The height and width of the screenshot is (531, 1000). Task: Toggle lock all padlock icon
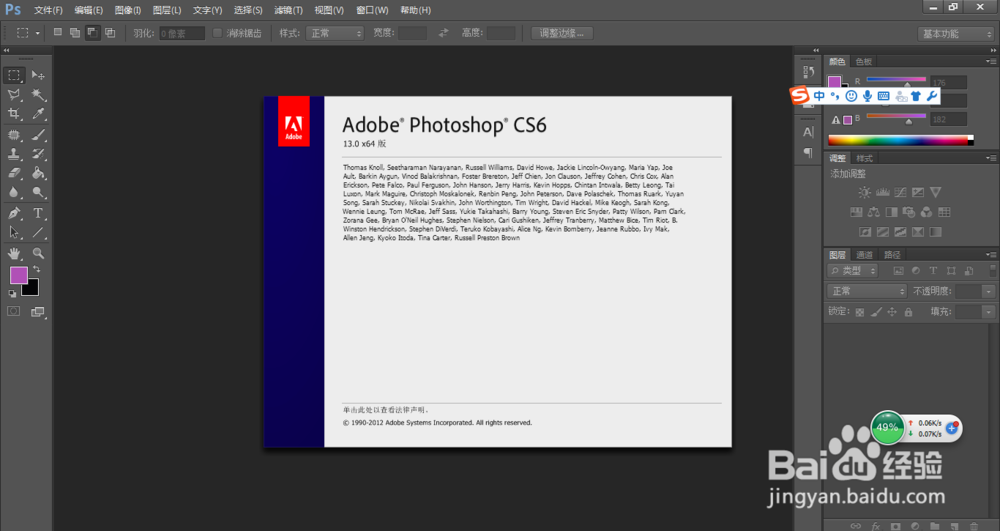tap(908, 312)
